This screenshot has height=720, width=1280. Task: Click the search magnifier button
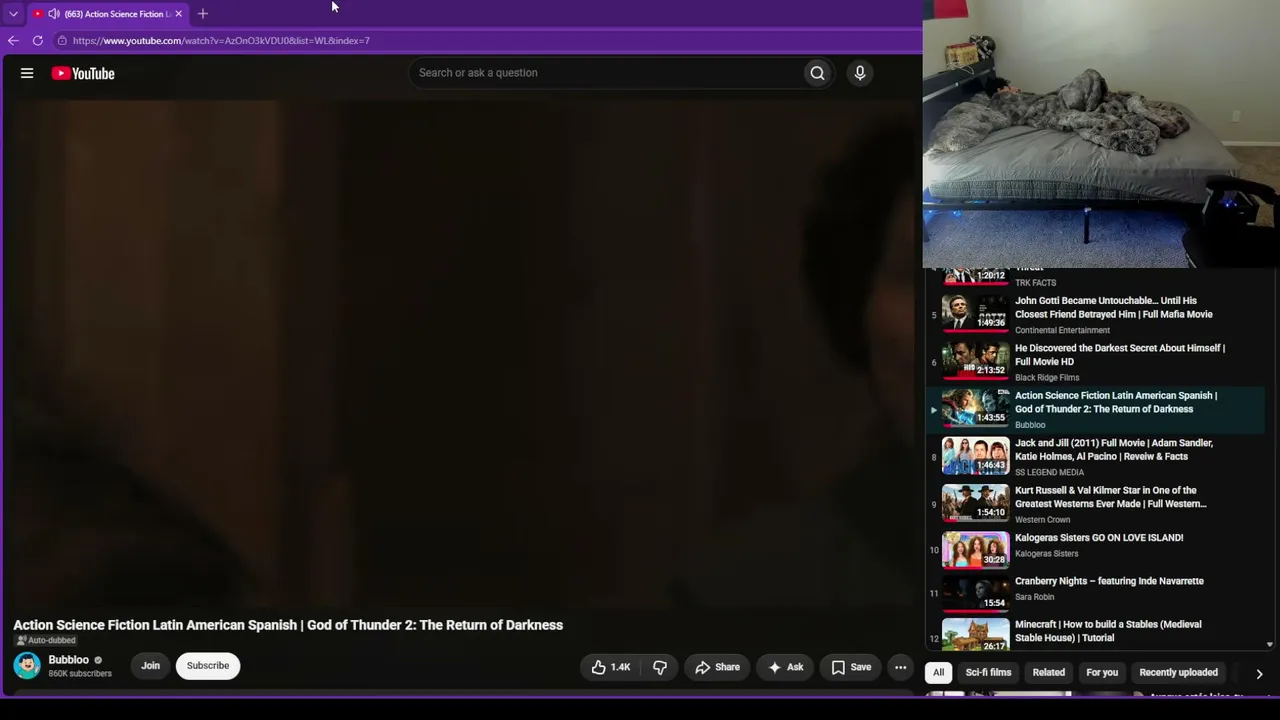pos(817,73)
